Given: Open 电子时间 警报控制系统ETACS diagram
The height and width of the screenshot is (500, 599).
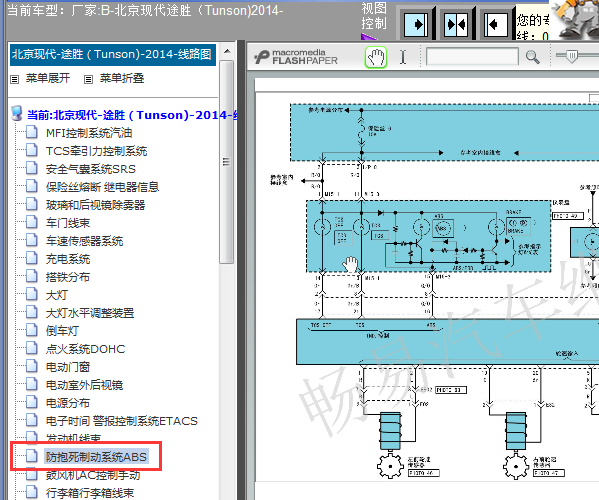Looking at the screenshot, I should pos(121,421).
